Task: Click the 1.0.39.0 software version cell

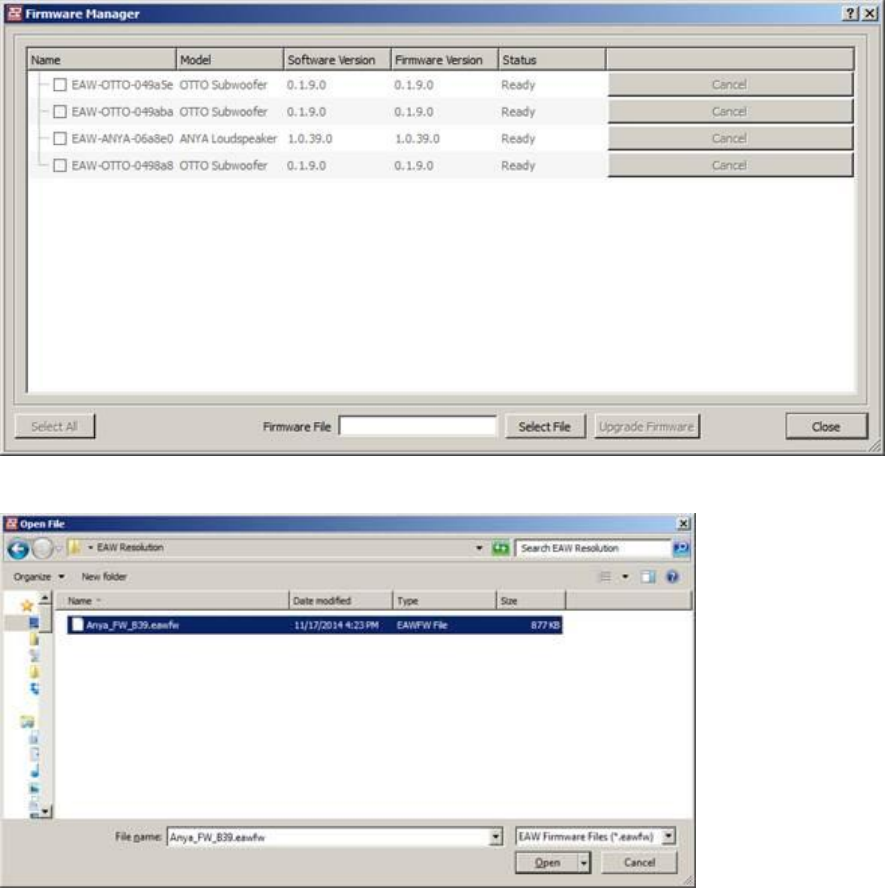Action: point(310,138)
